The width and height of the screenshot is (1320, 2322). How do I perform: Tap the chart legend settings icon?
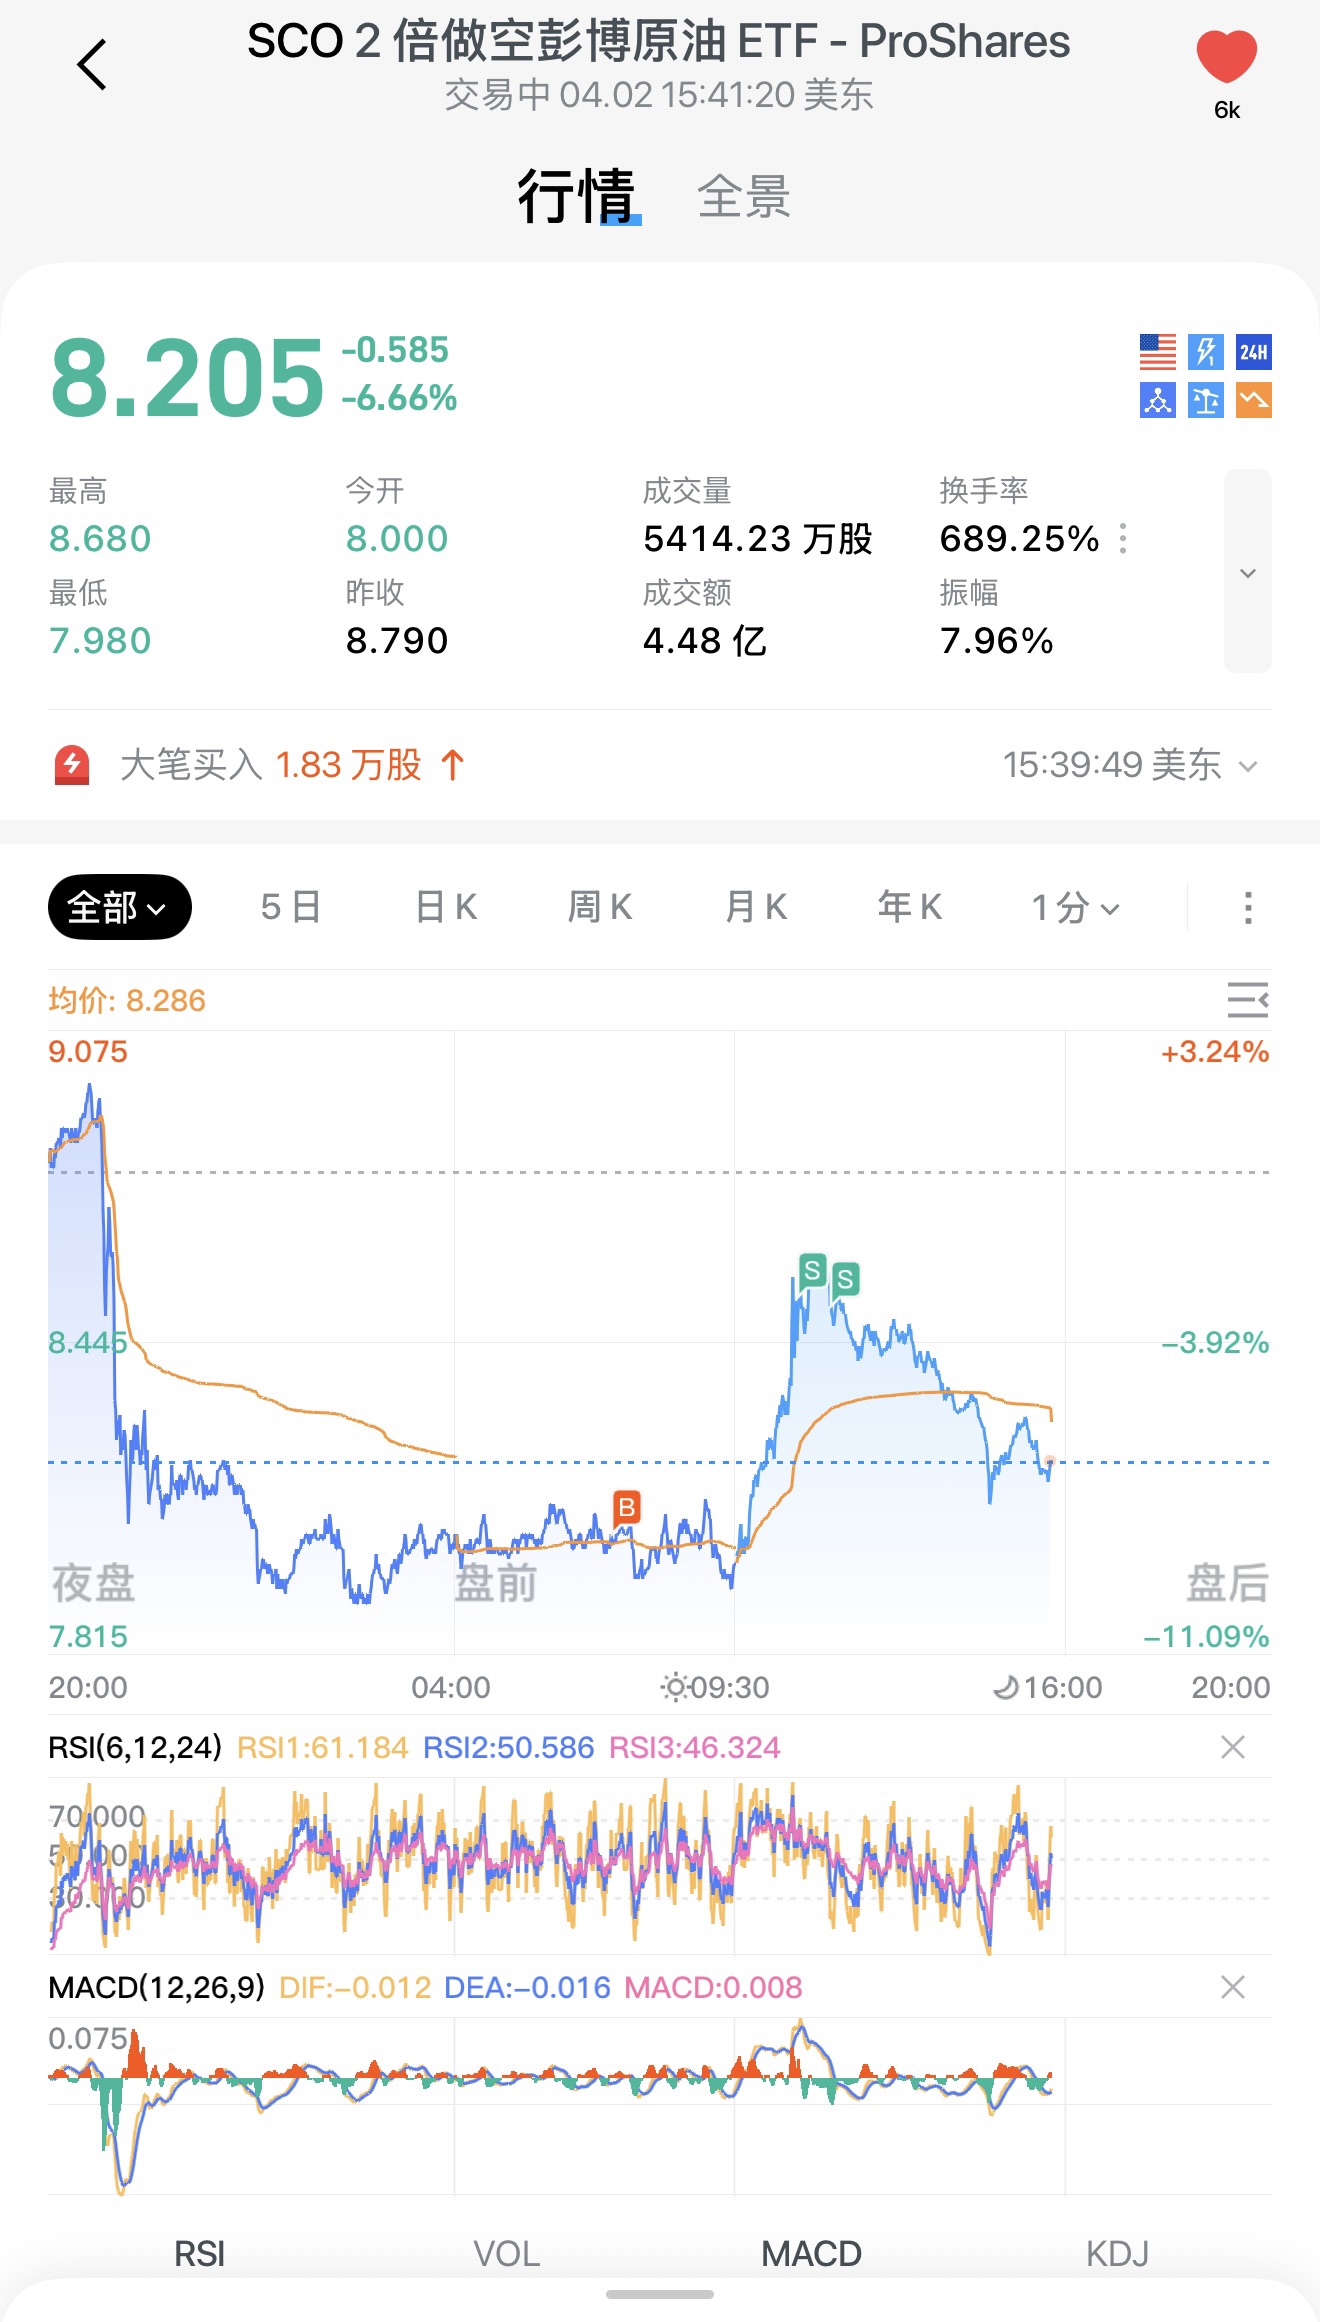(1247, 999)
